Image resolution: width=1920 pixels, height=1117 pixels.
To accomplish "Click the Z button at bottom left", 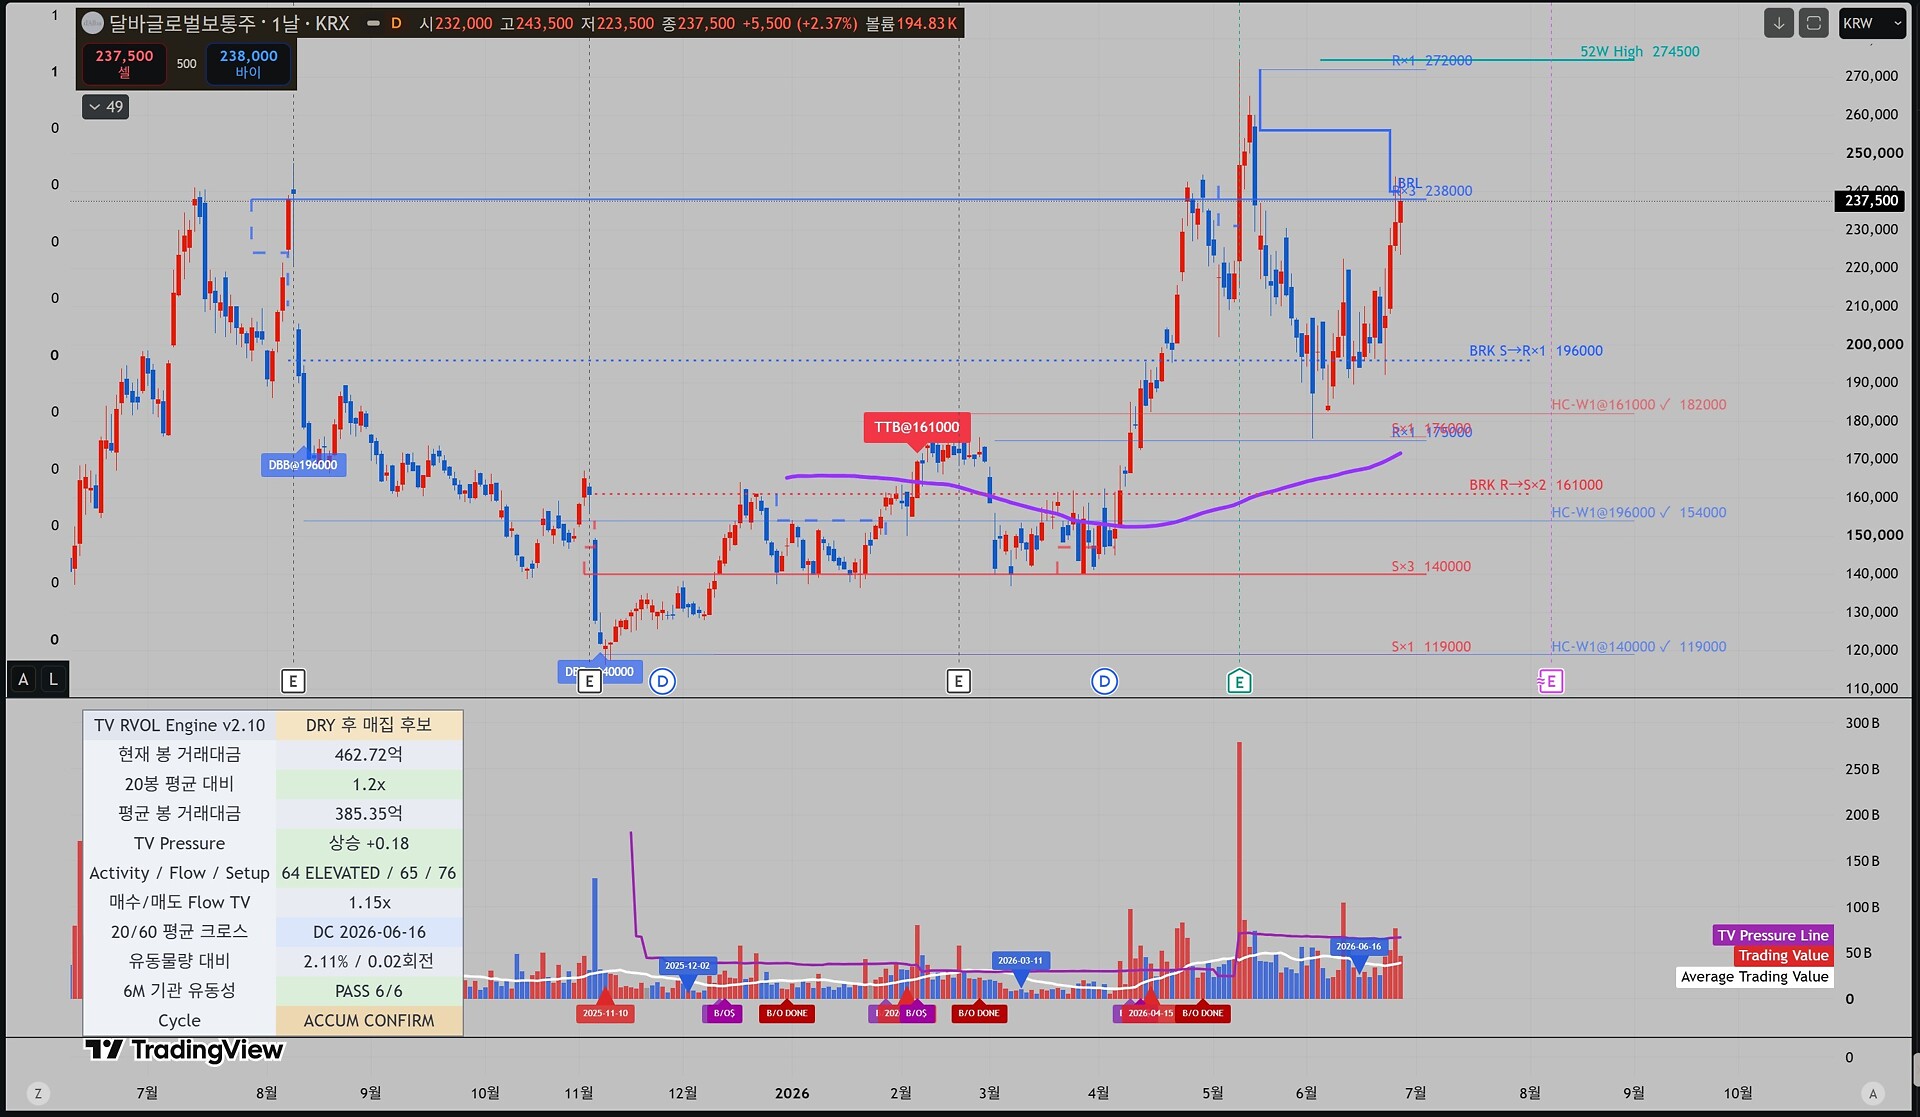I will pyautogui.click(x=38, y=1093).
